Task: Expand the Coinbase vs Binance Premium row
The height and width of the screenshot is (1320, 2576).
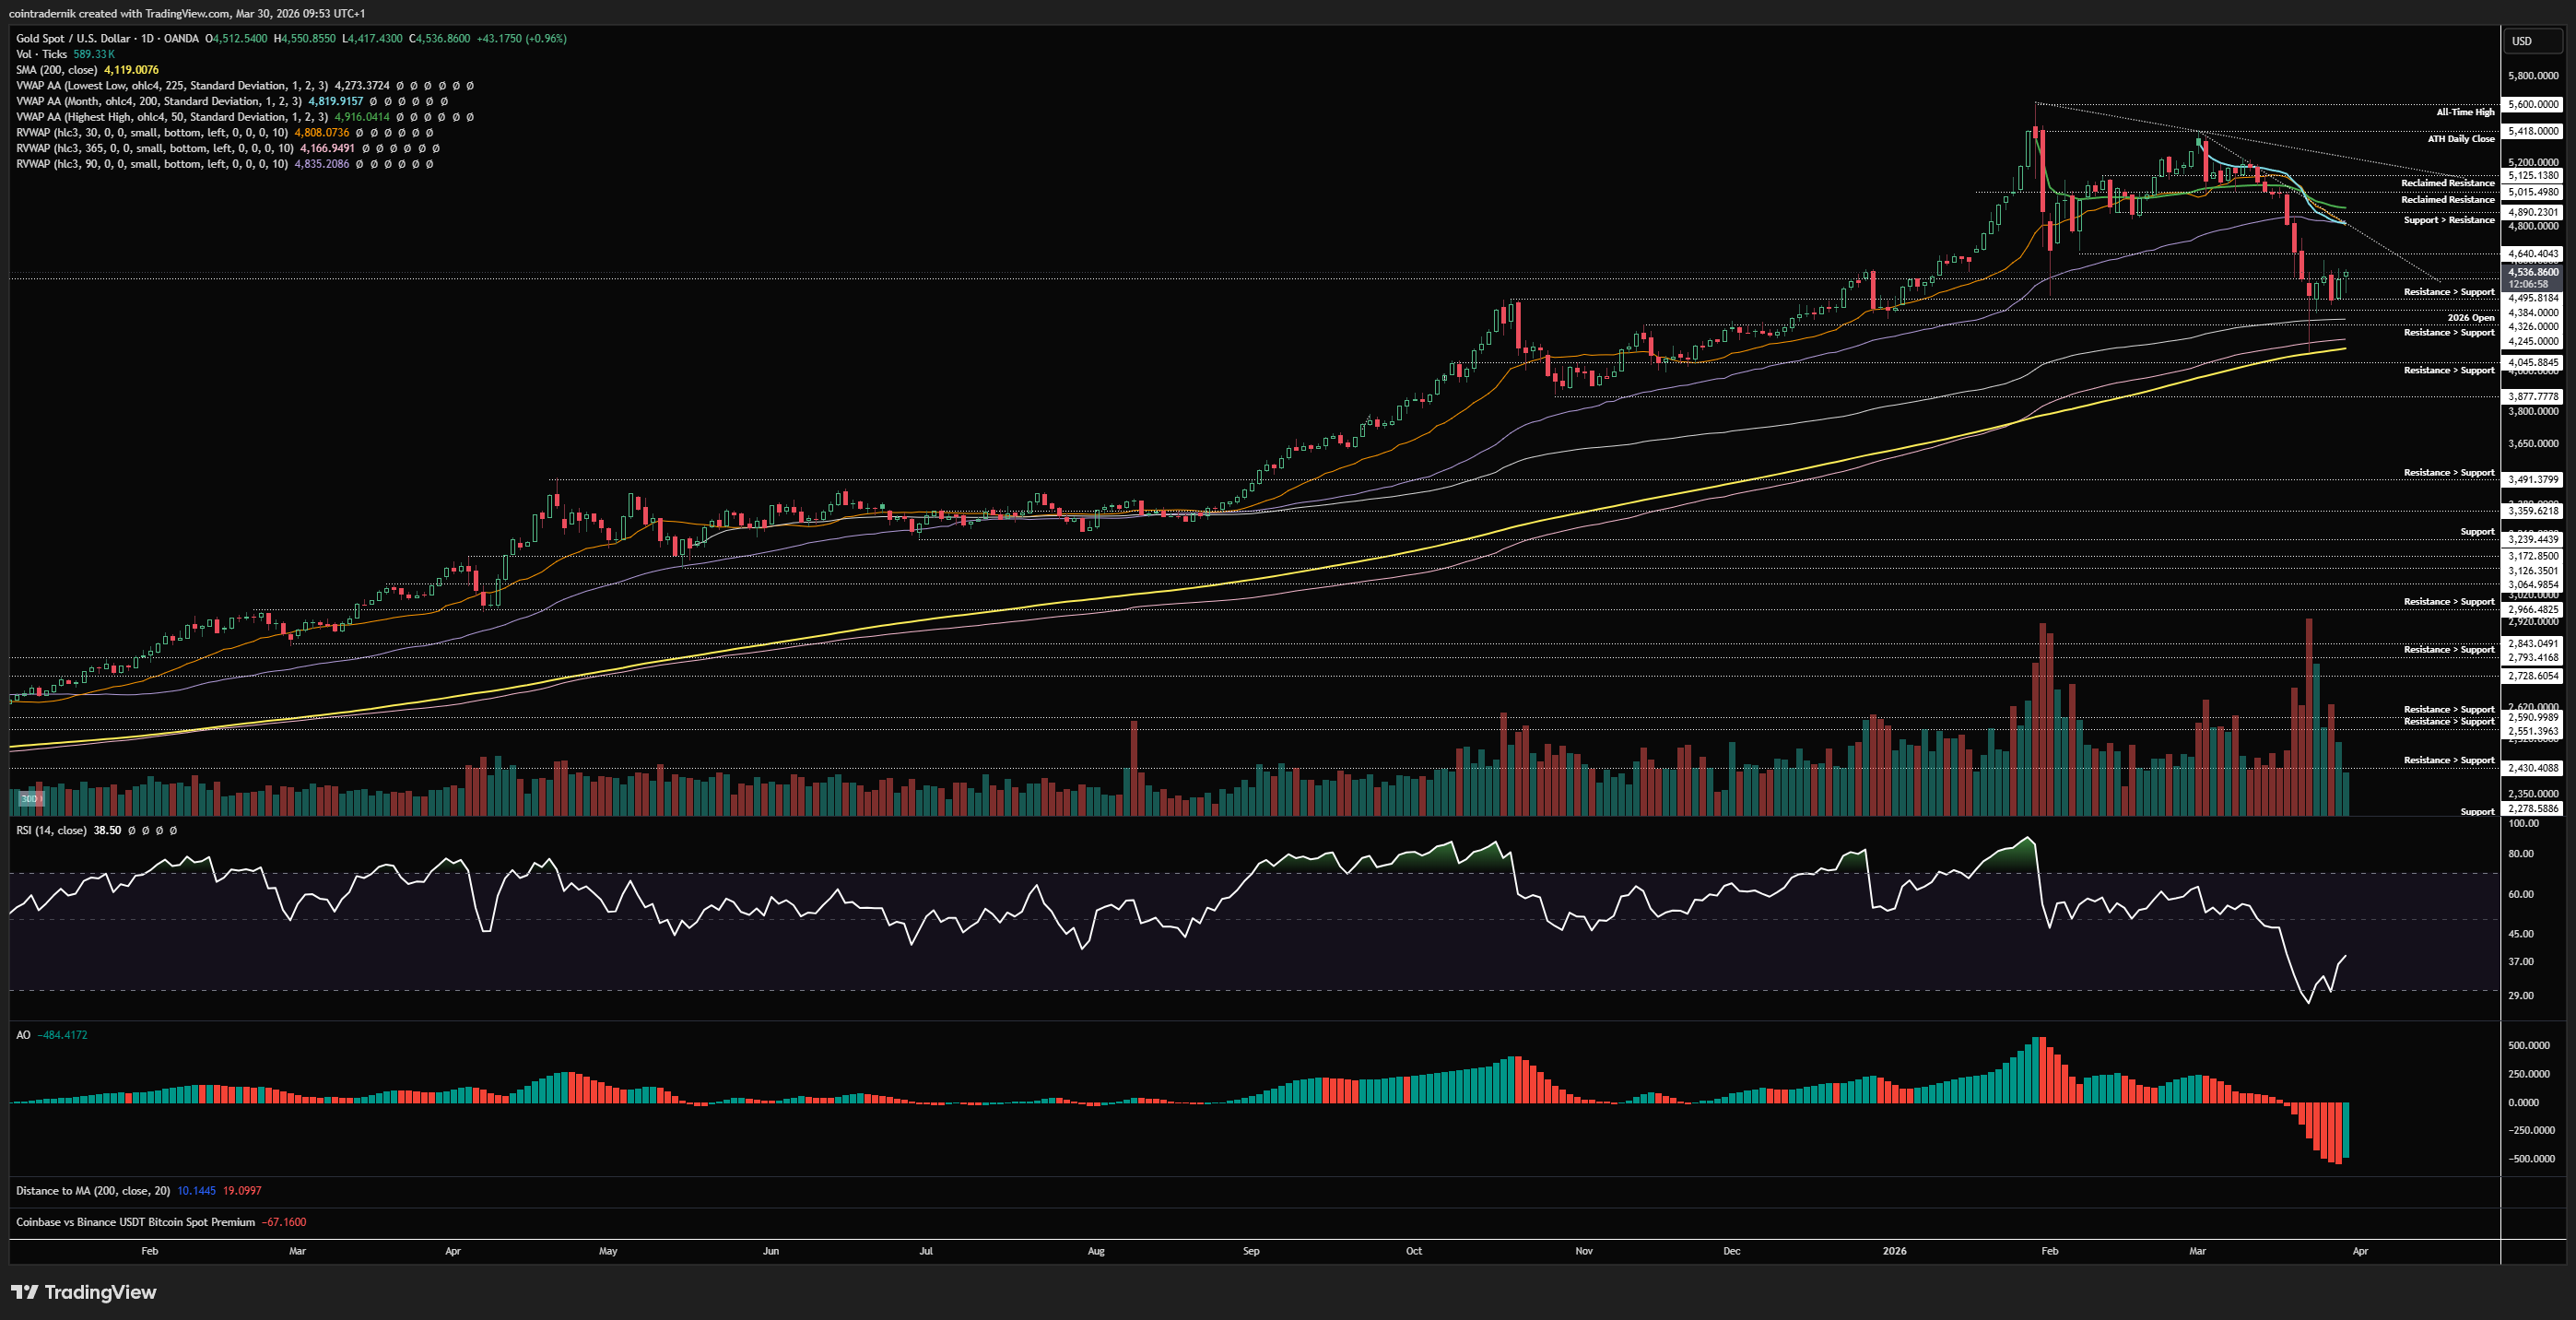Action: pos(135,1222)
